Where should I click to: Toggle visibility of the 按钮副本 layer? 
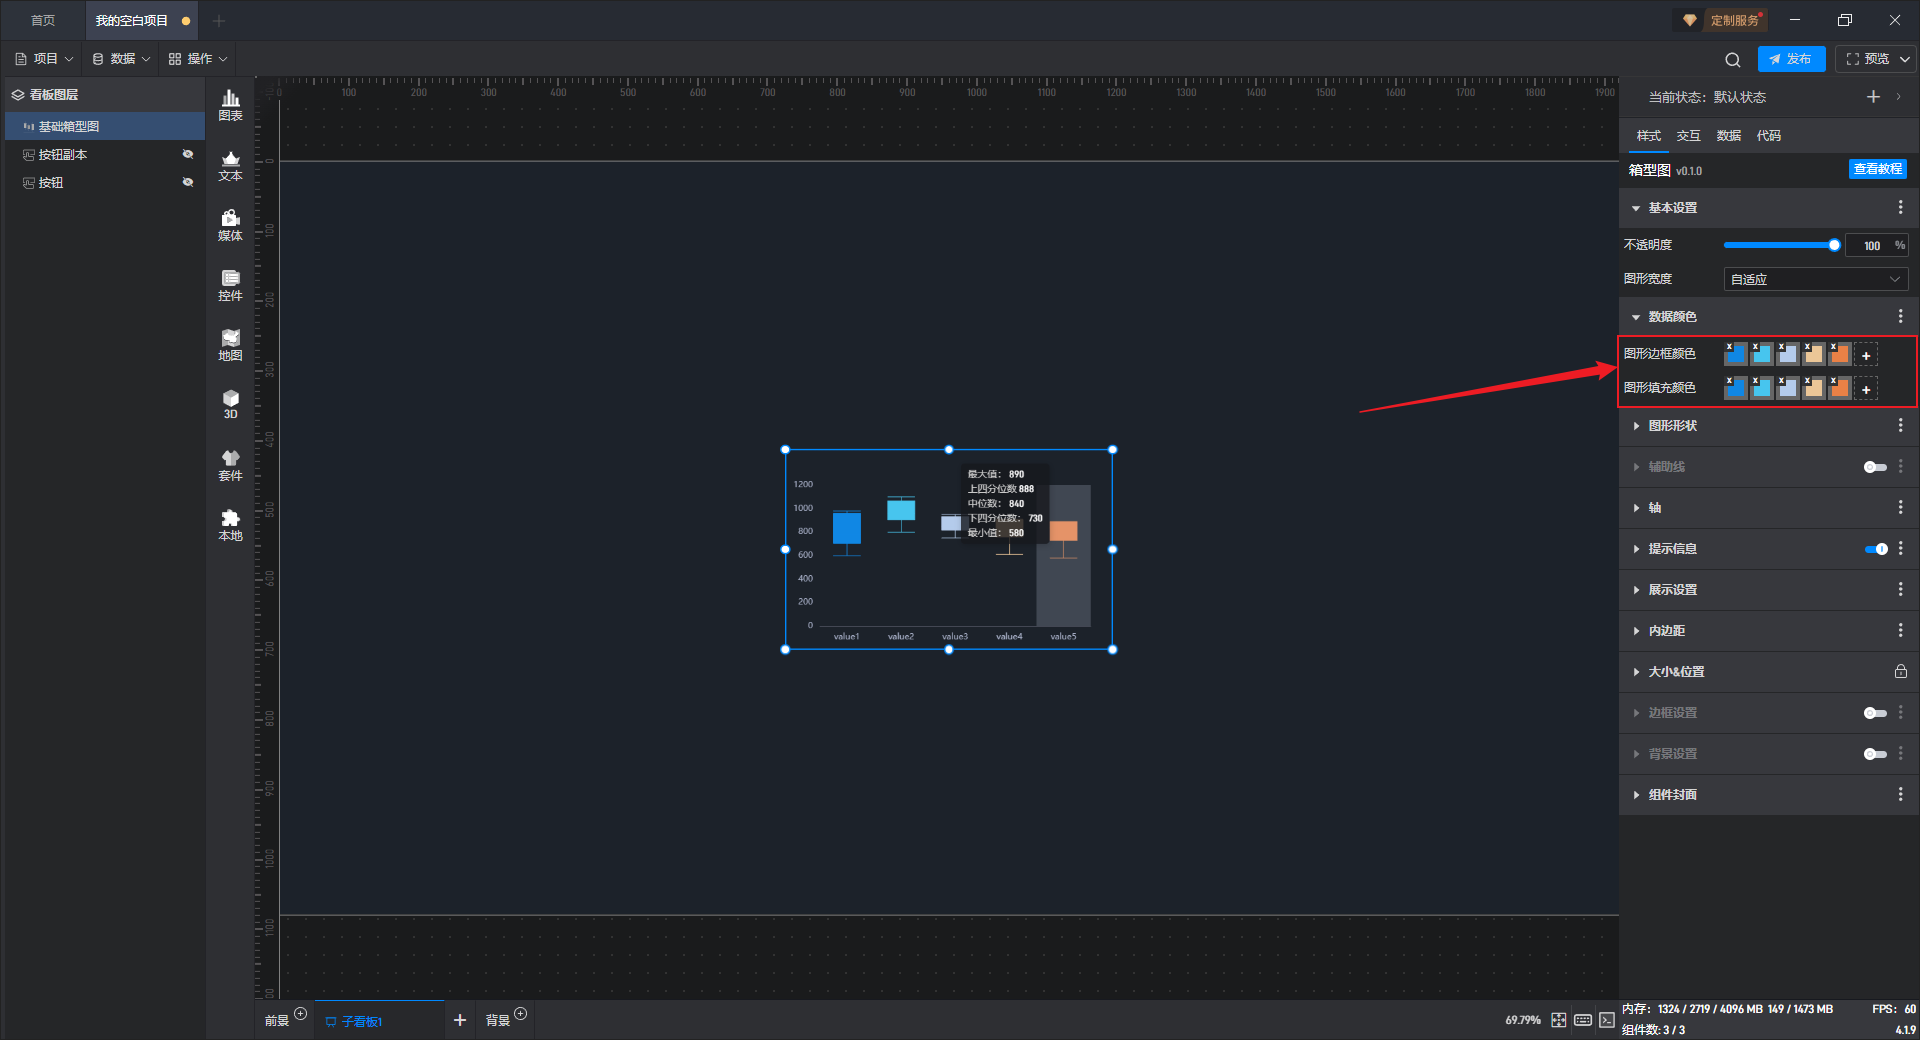(x=187, y=154)
